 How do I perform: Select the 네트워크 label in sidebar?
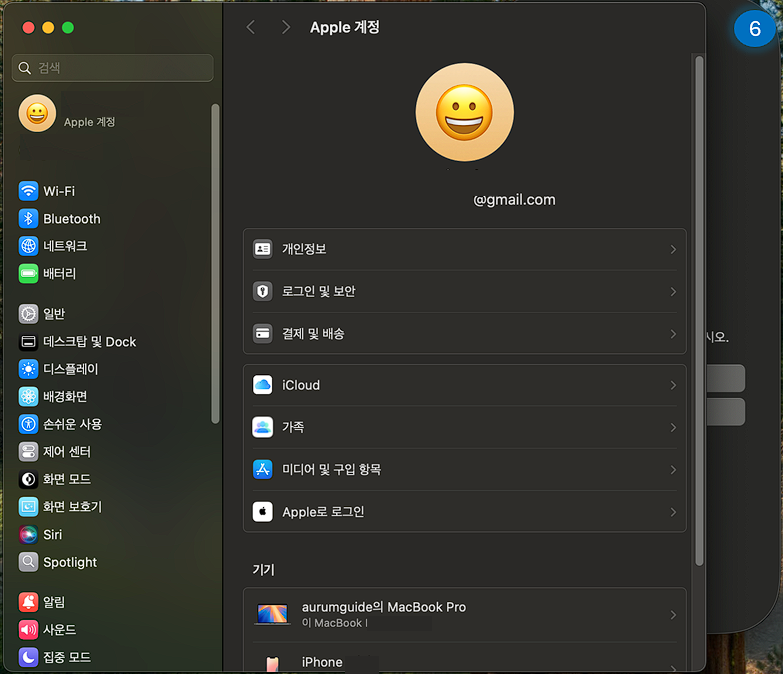pyautogui.click(x=65, y=246)
